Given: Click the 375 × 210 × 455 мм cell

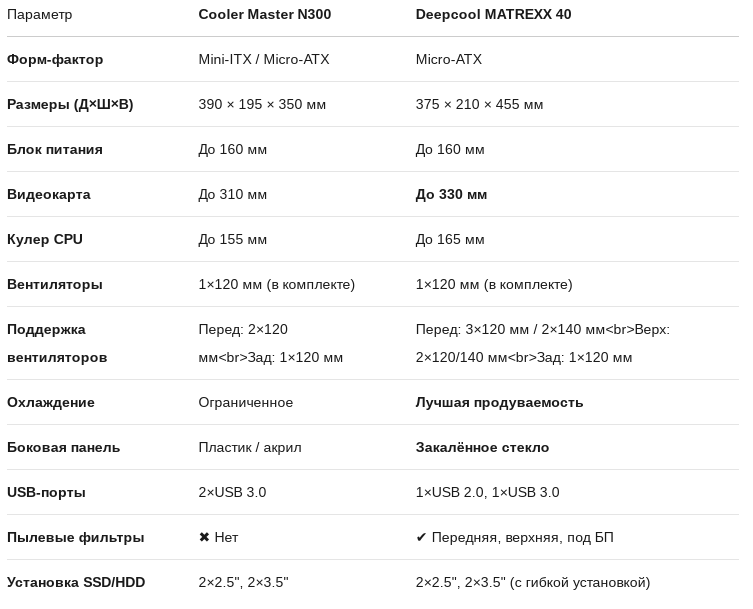Looking at the screenshot, I should tap(479, 104).
